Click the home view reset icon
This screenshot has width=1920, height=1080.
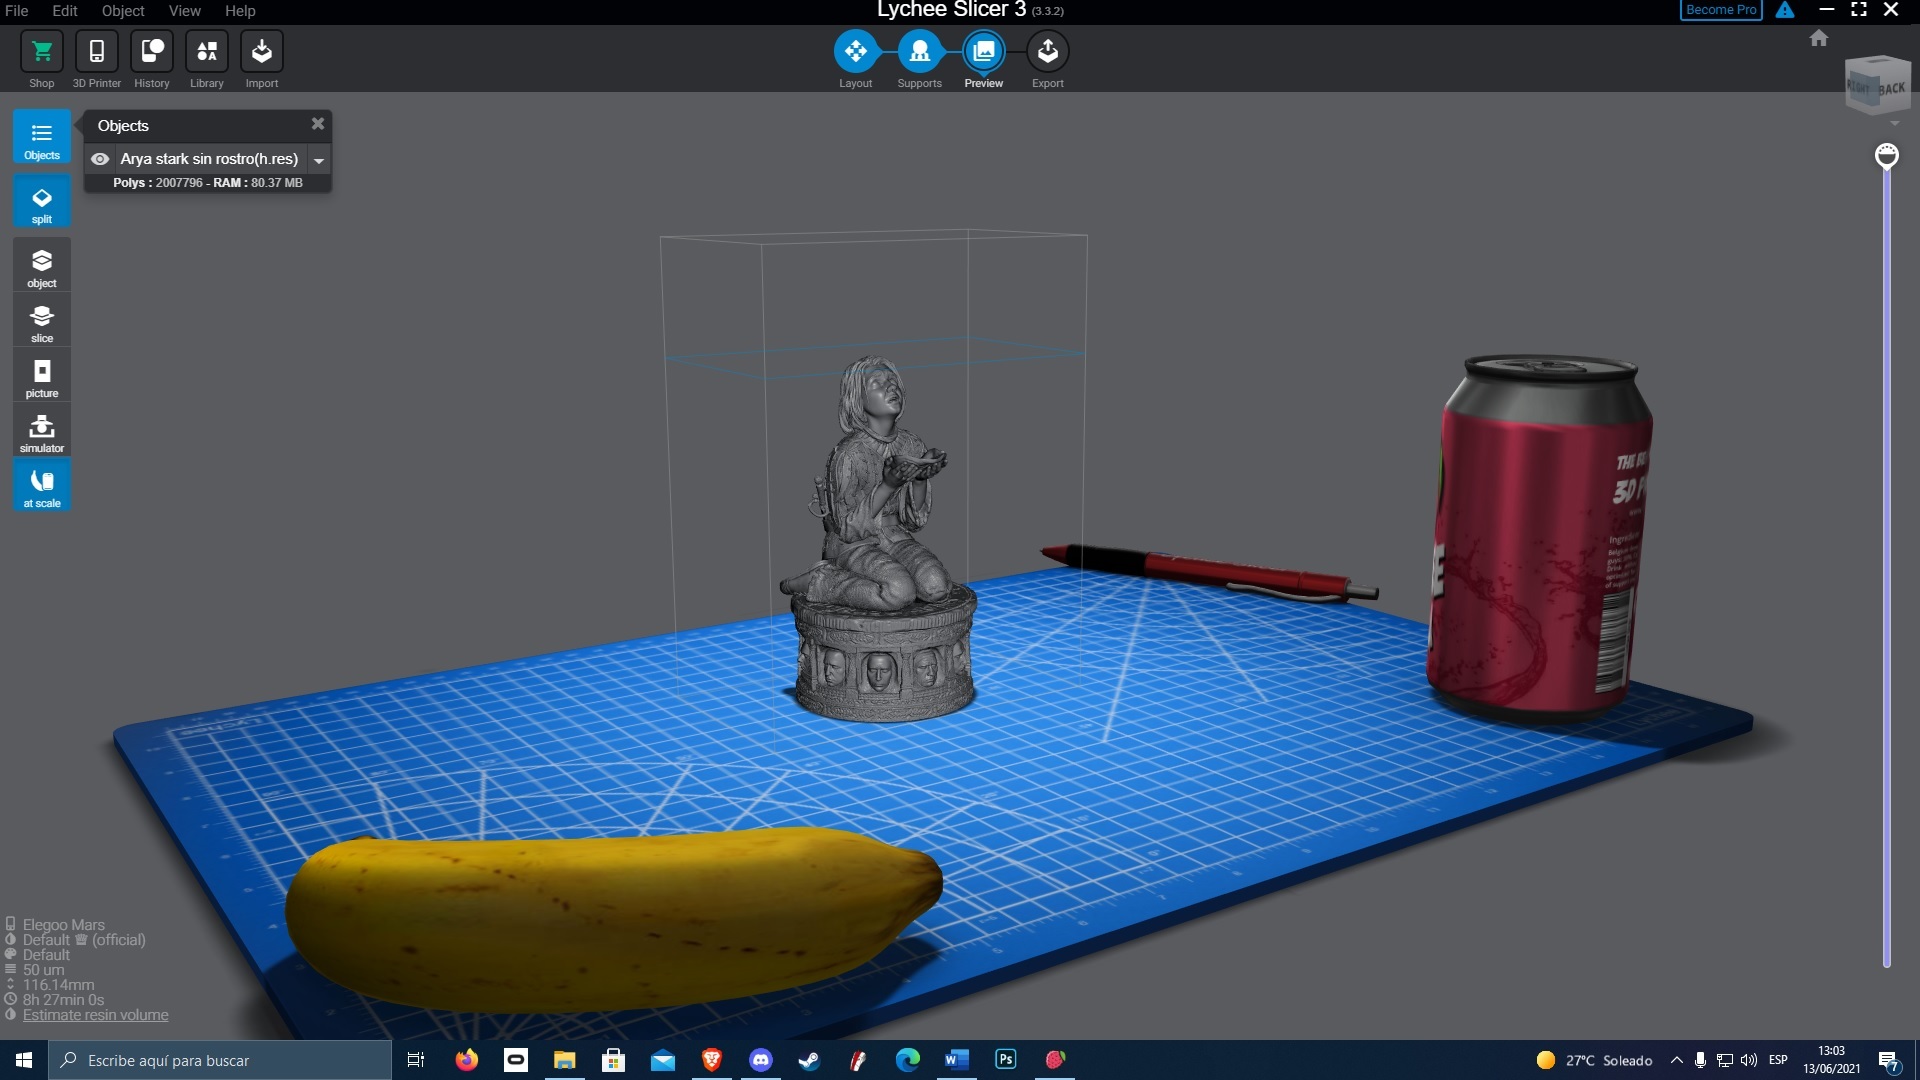pos(1819,38)
